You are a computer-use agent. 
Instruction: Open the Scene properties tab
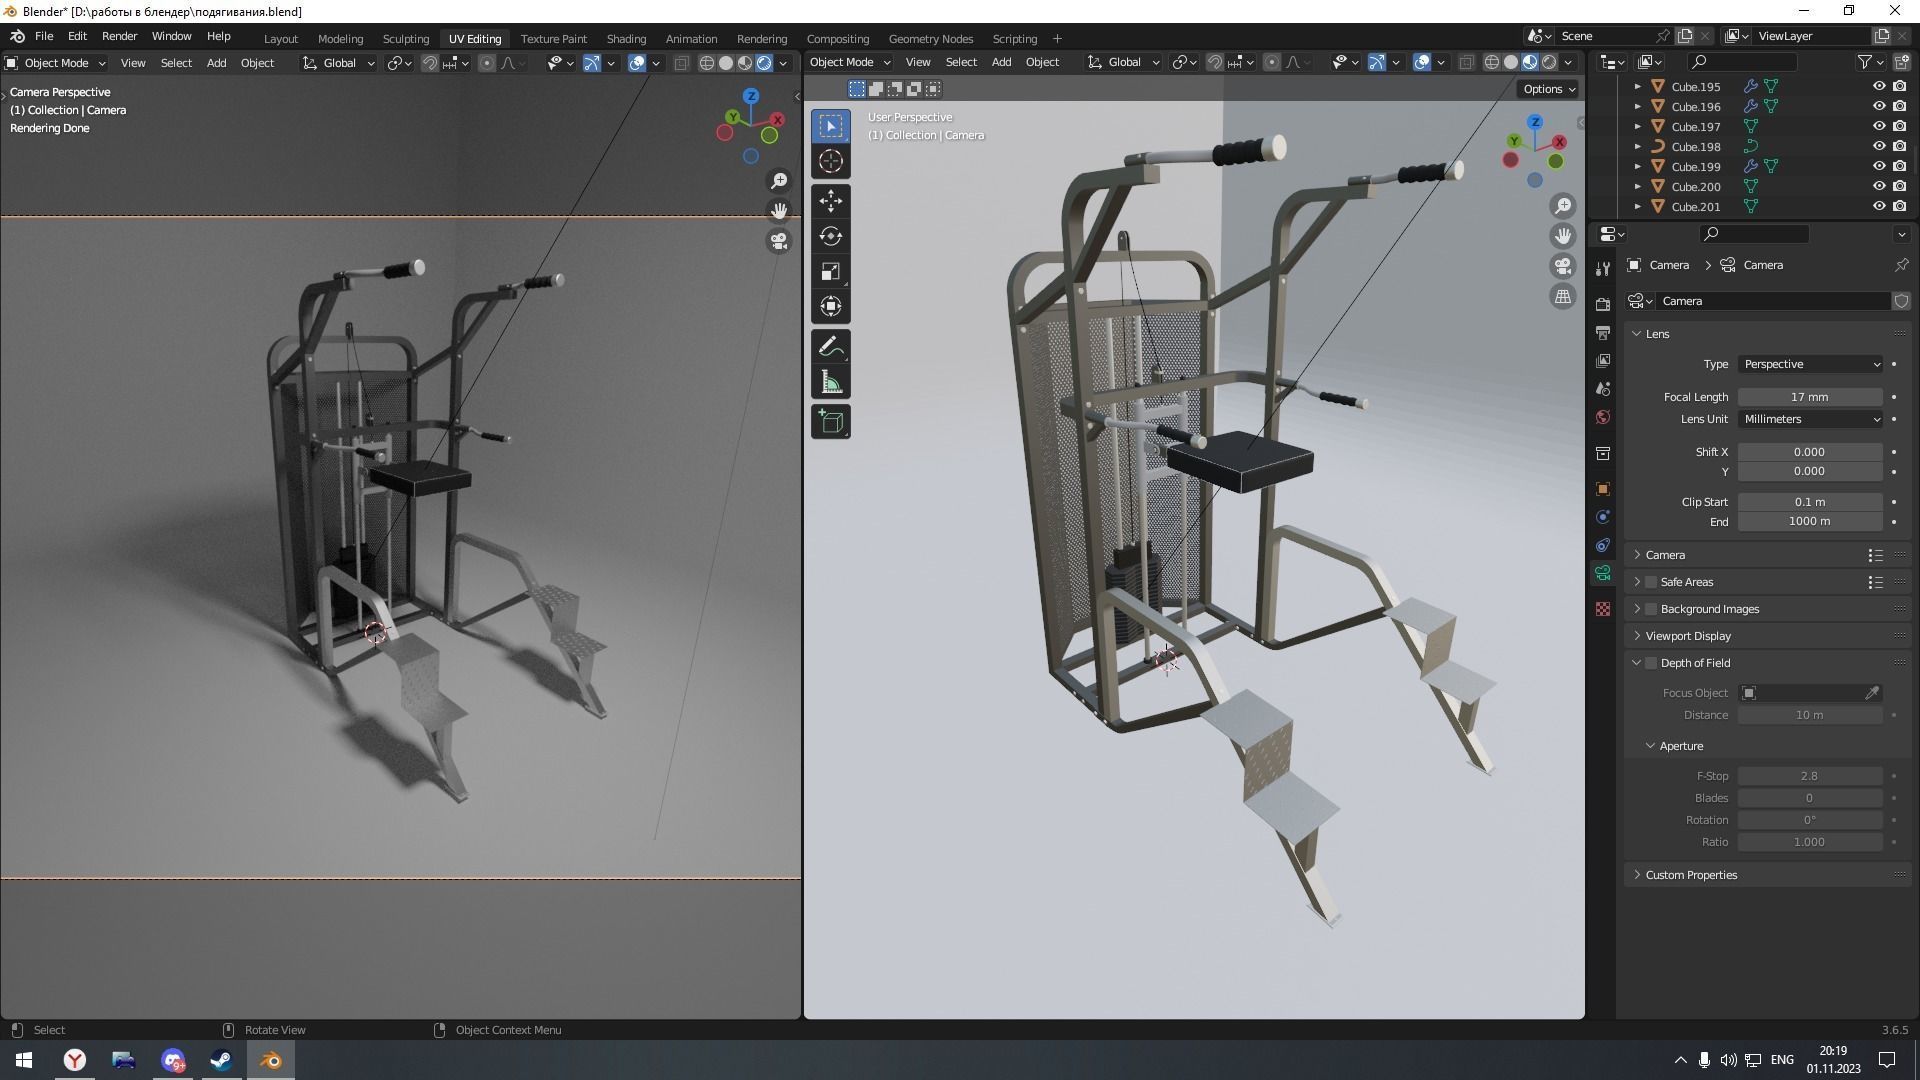1603,389
